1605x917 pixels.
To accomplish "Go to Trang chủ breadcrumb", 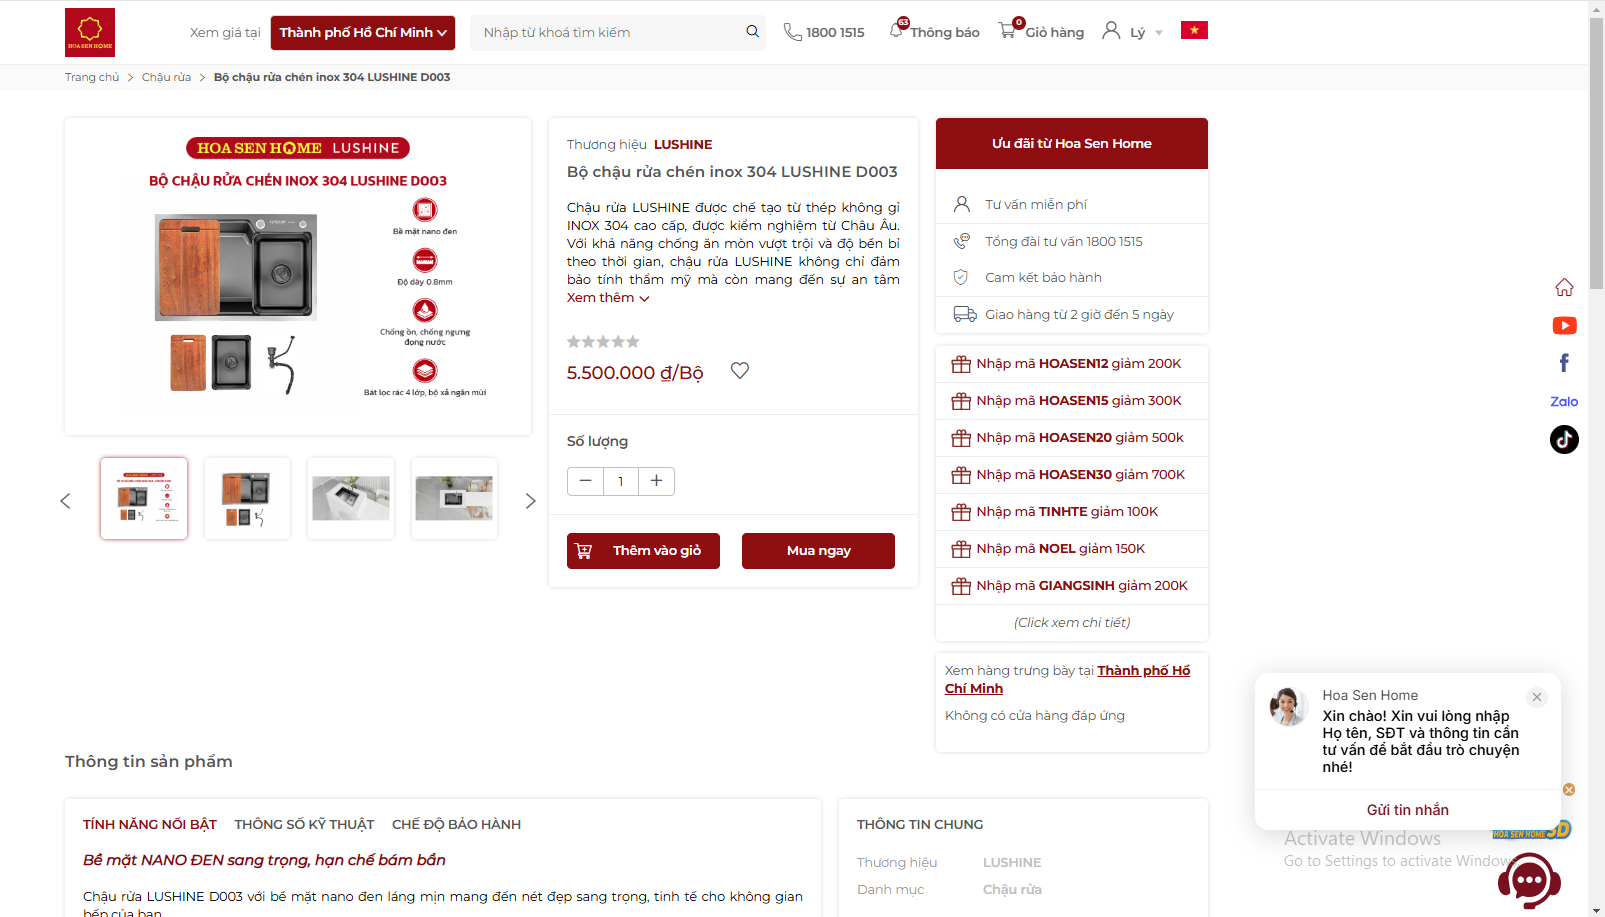I will click(x=92, y=77).
